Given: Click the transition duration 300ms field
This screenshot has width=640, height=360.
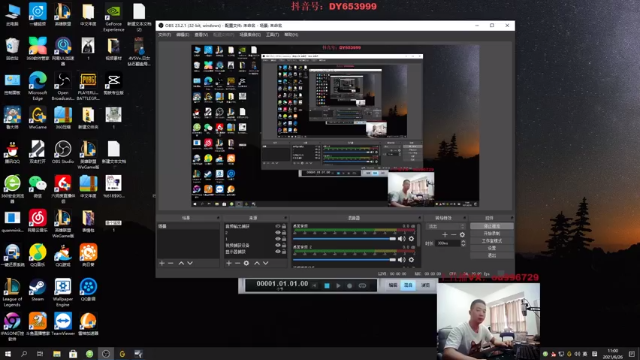Looking at the screenshot, I should (x=448, y=243).
